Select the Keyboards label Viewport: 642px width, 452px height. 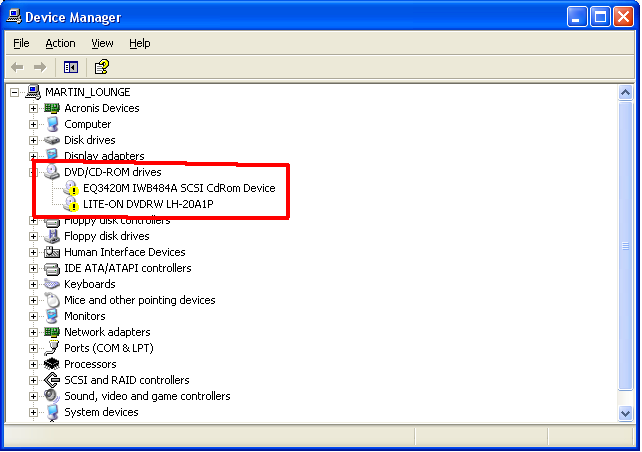tap(90, 284)
